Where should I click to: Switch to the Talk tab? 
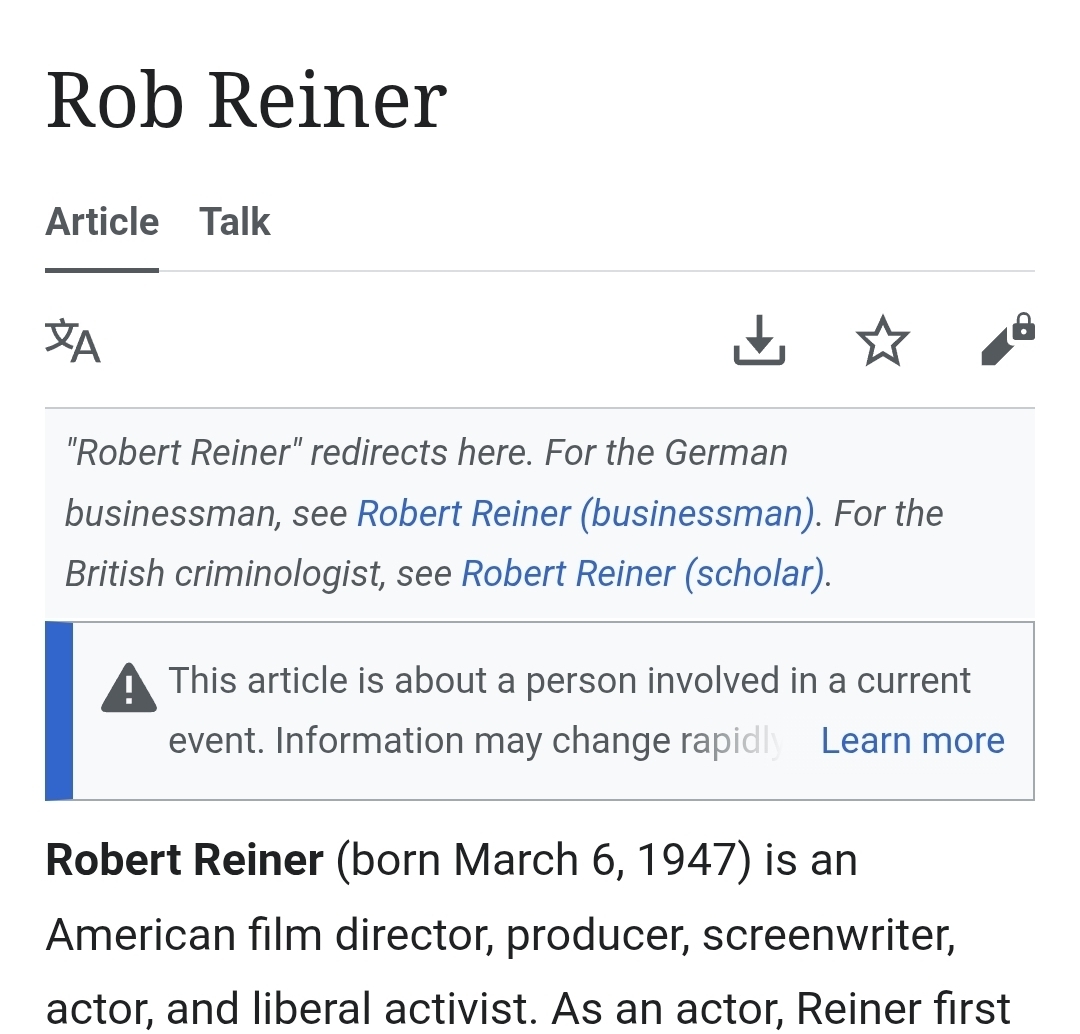234,222
